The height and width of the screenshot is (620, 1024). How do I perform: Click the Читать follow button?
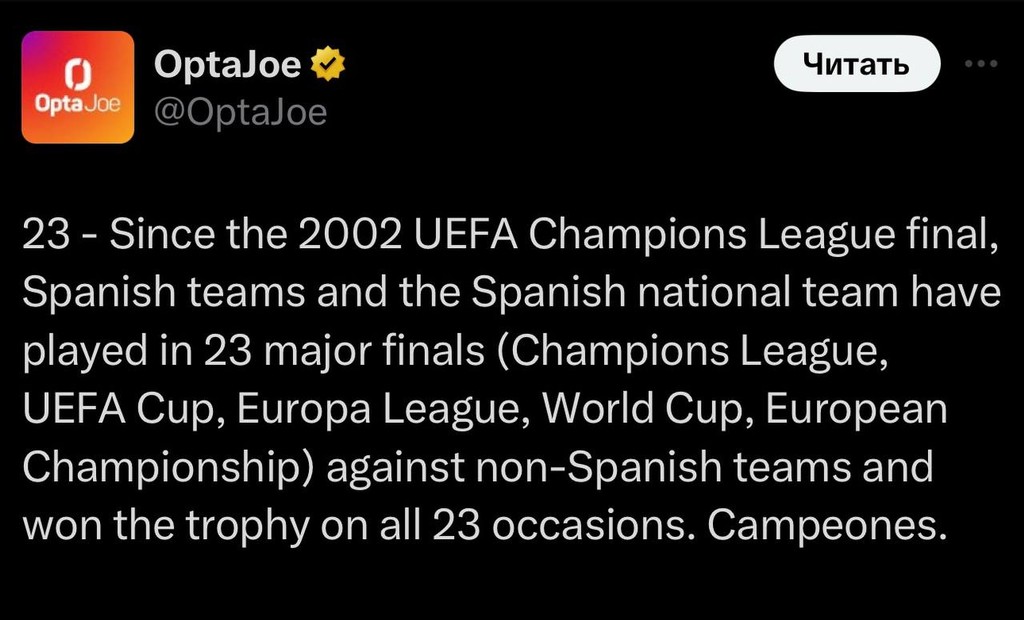click(x=857, y=63)
